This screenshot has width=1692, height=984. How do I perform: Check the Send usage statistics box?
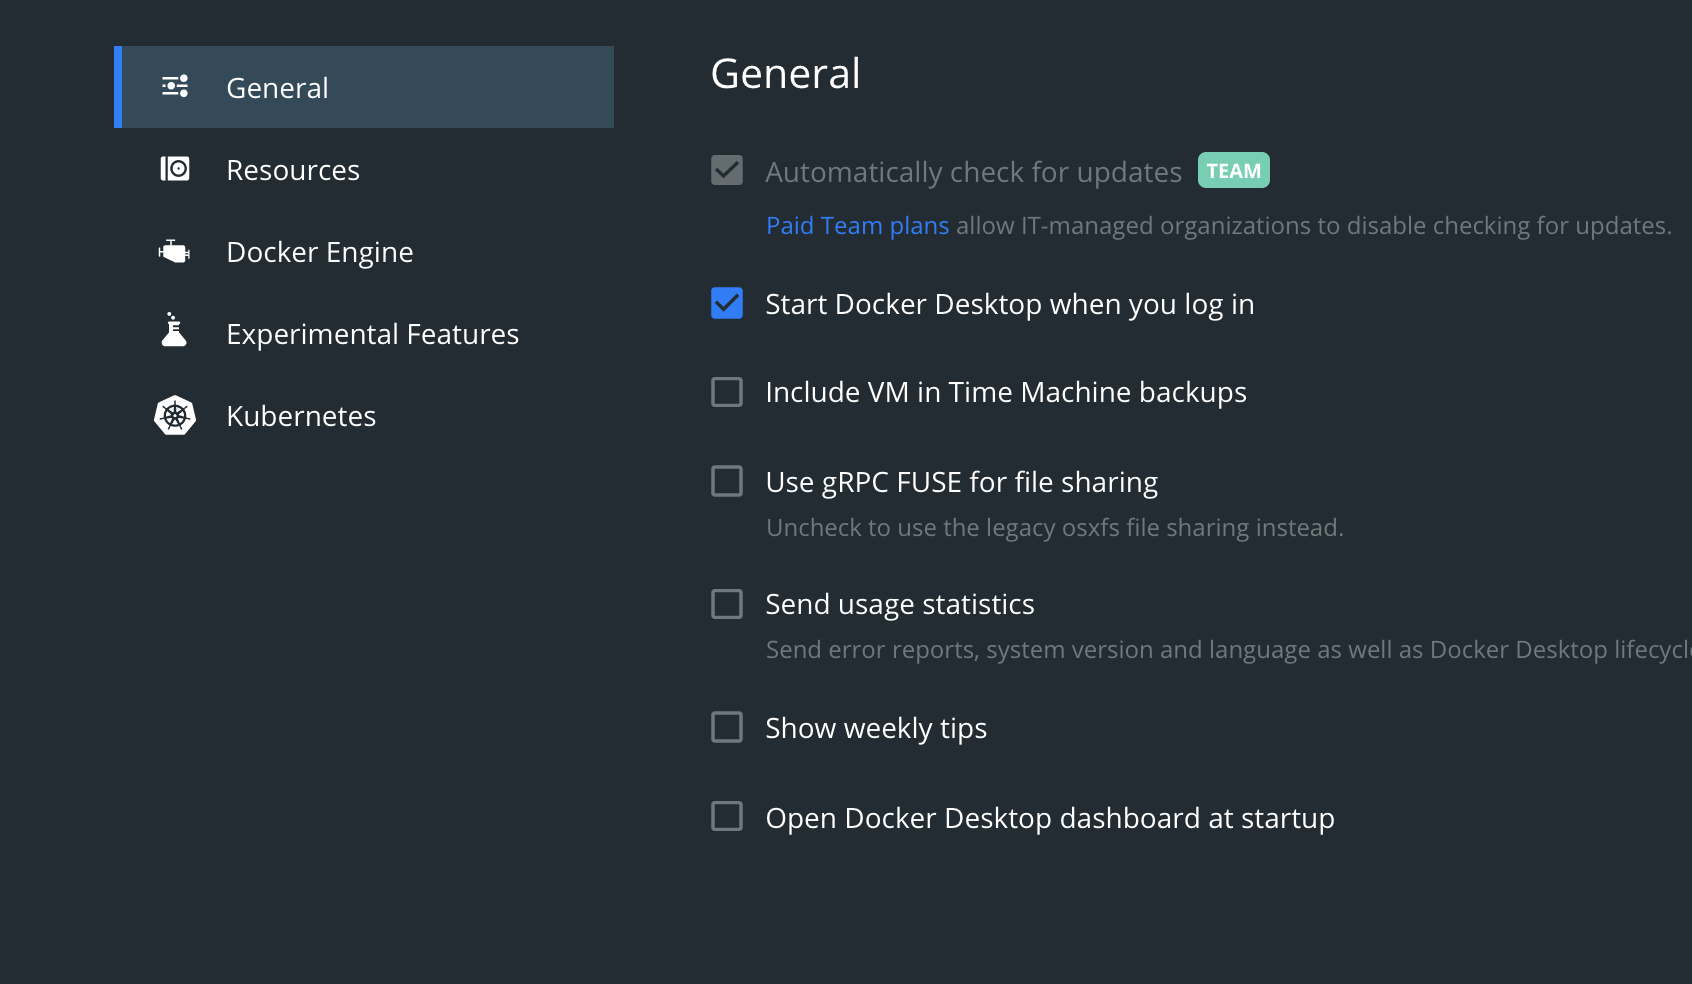(727, 604)
